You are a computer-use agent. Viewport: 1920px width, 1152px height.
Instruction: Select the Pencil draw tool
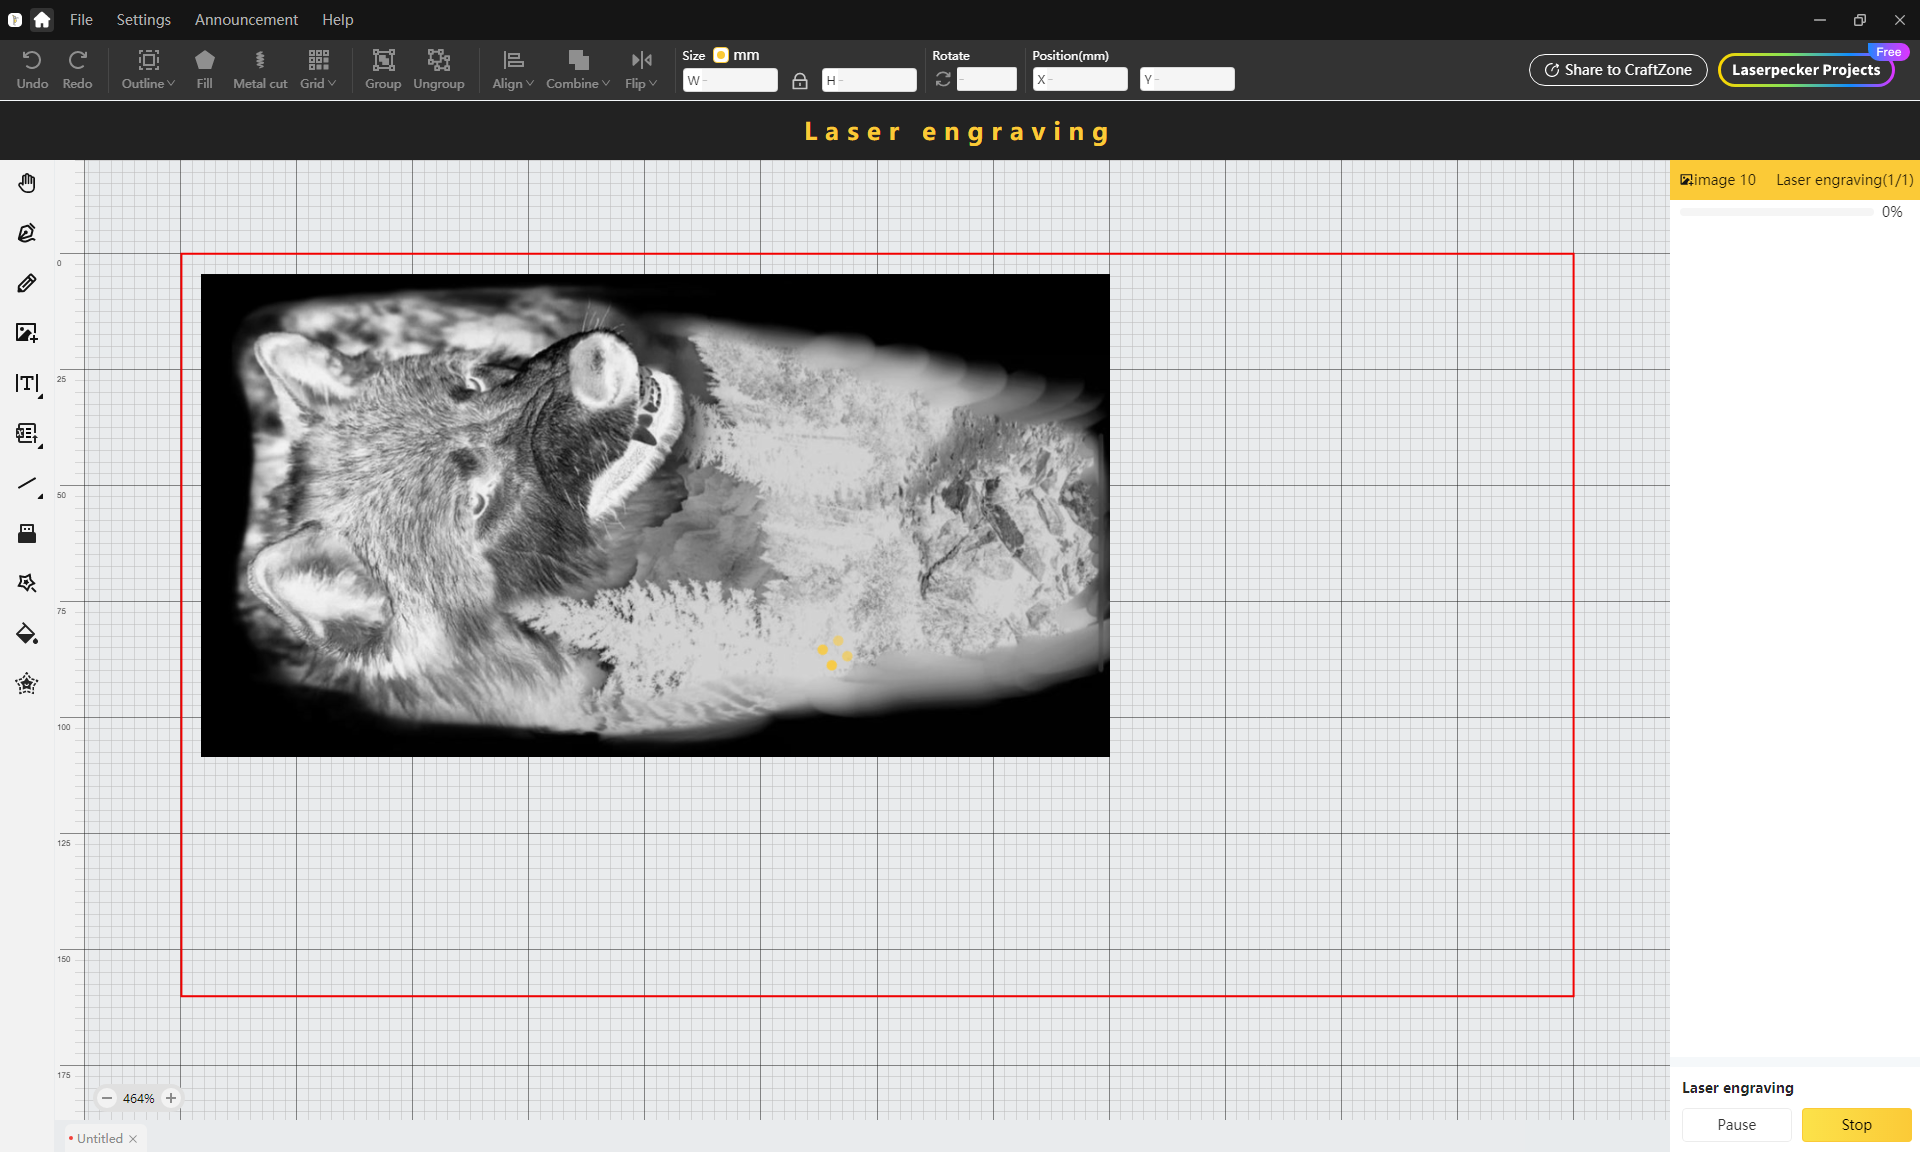[27, 283]
